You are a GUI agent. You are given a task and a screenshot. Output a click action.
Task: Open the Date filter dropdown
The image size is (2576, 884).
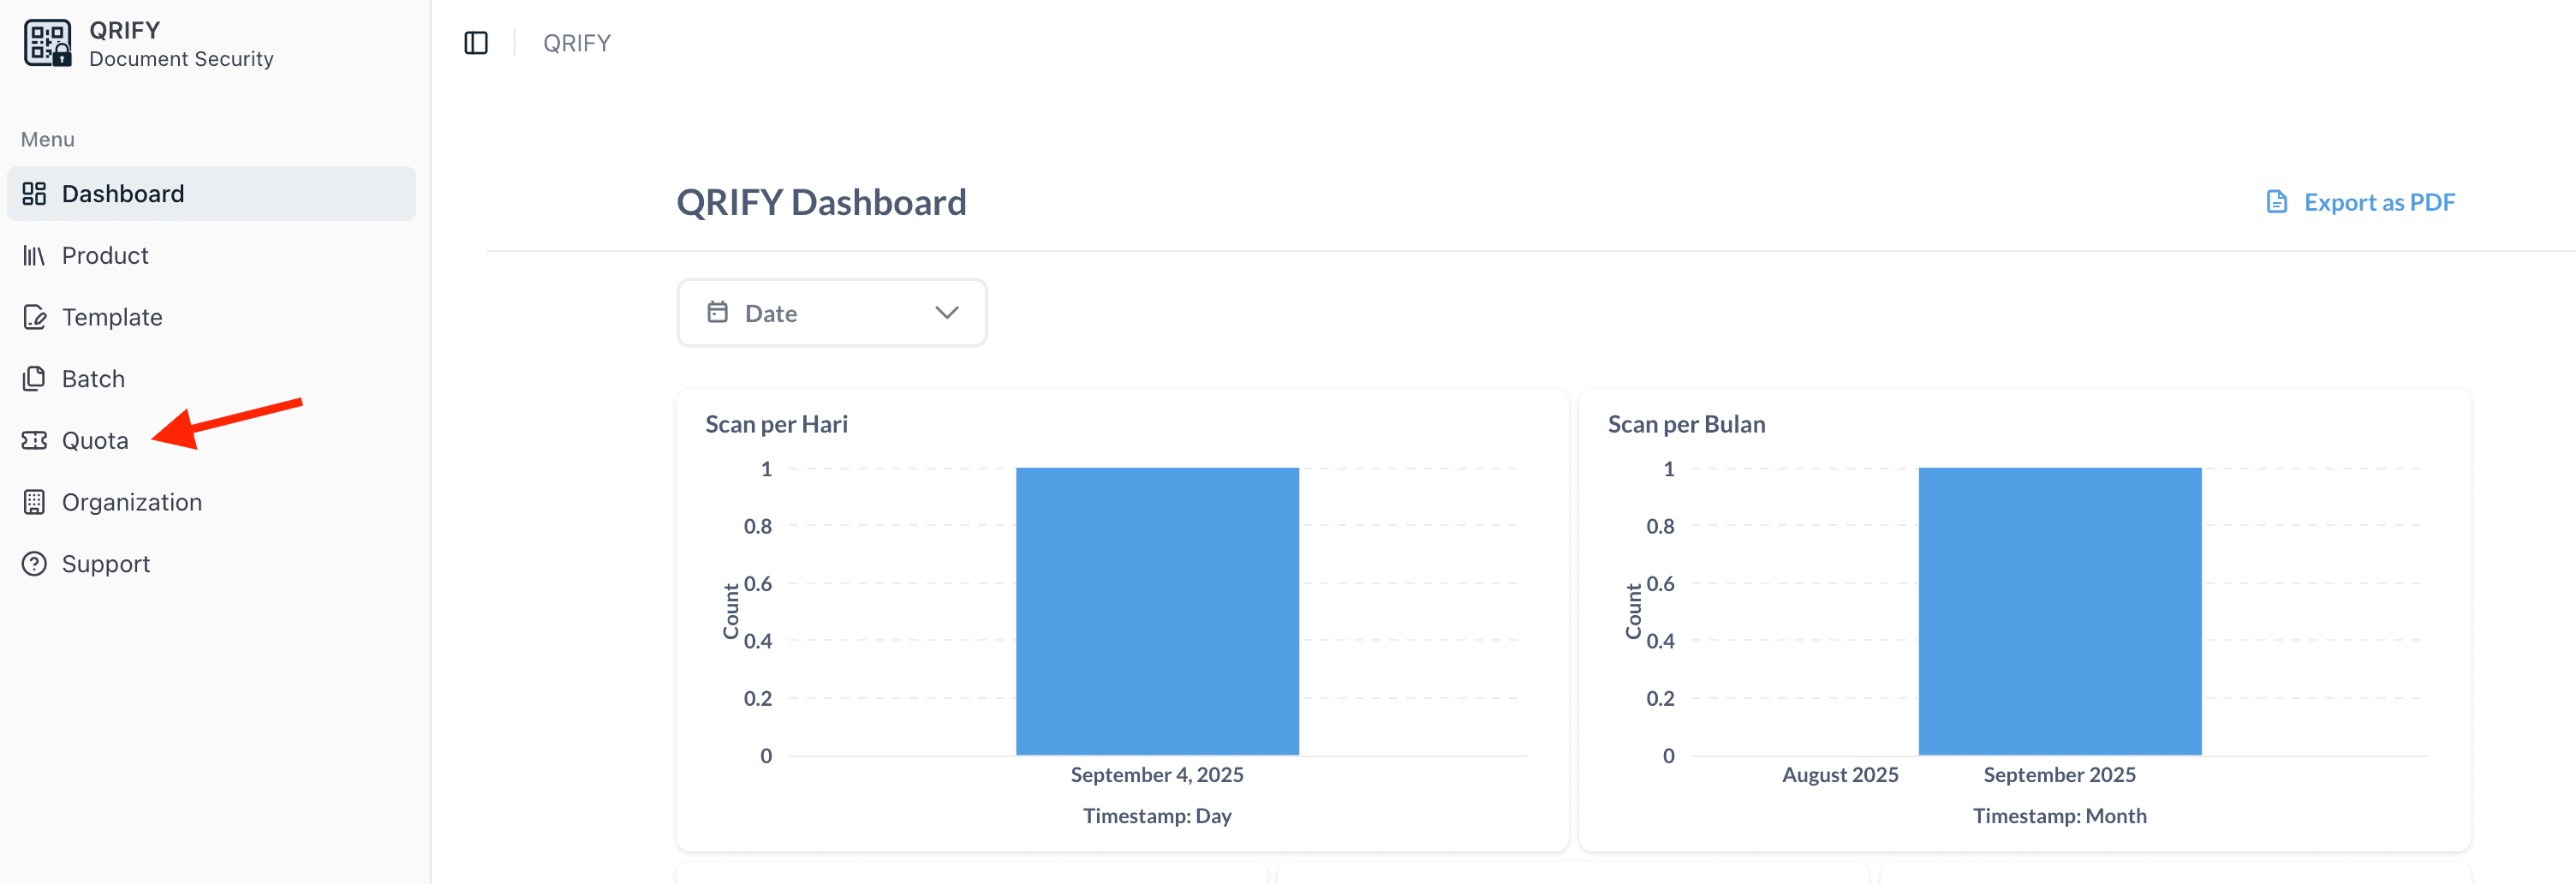[x=831, y=313]
